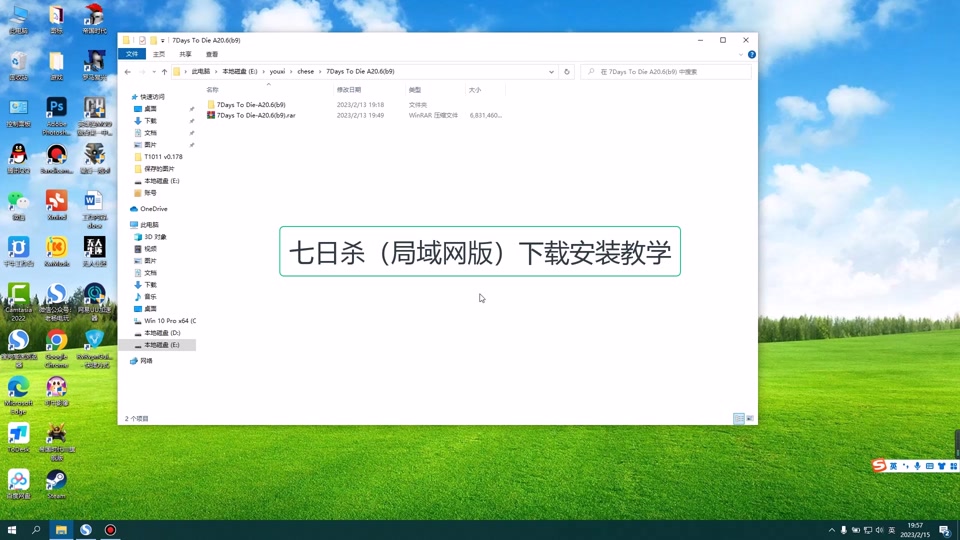
Task: Open the NetEase UU accelerator desktop icon
Action: [94, 302]
